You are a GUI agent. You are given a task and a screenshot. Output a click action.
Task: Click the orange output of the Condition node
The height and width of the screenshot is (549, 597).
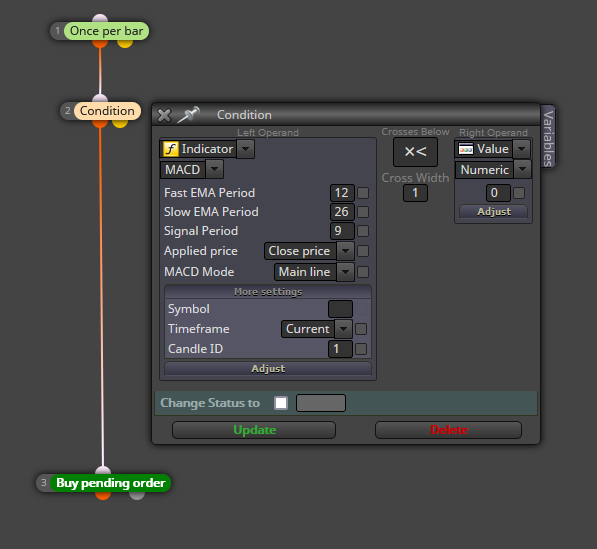coord(100,123)
